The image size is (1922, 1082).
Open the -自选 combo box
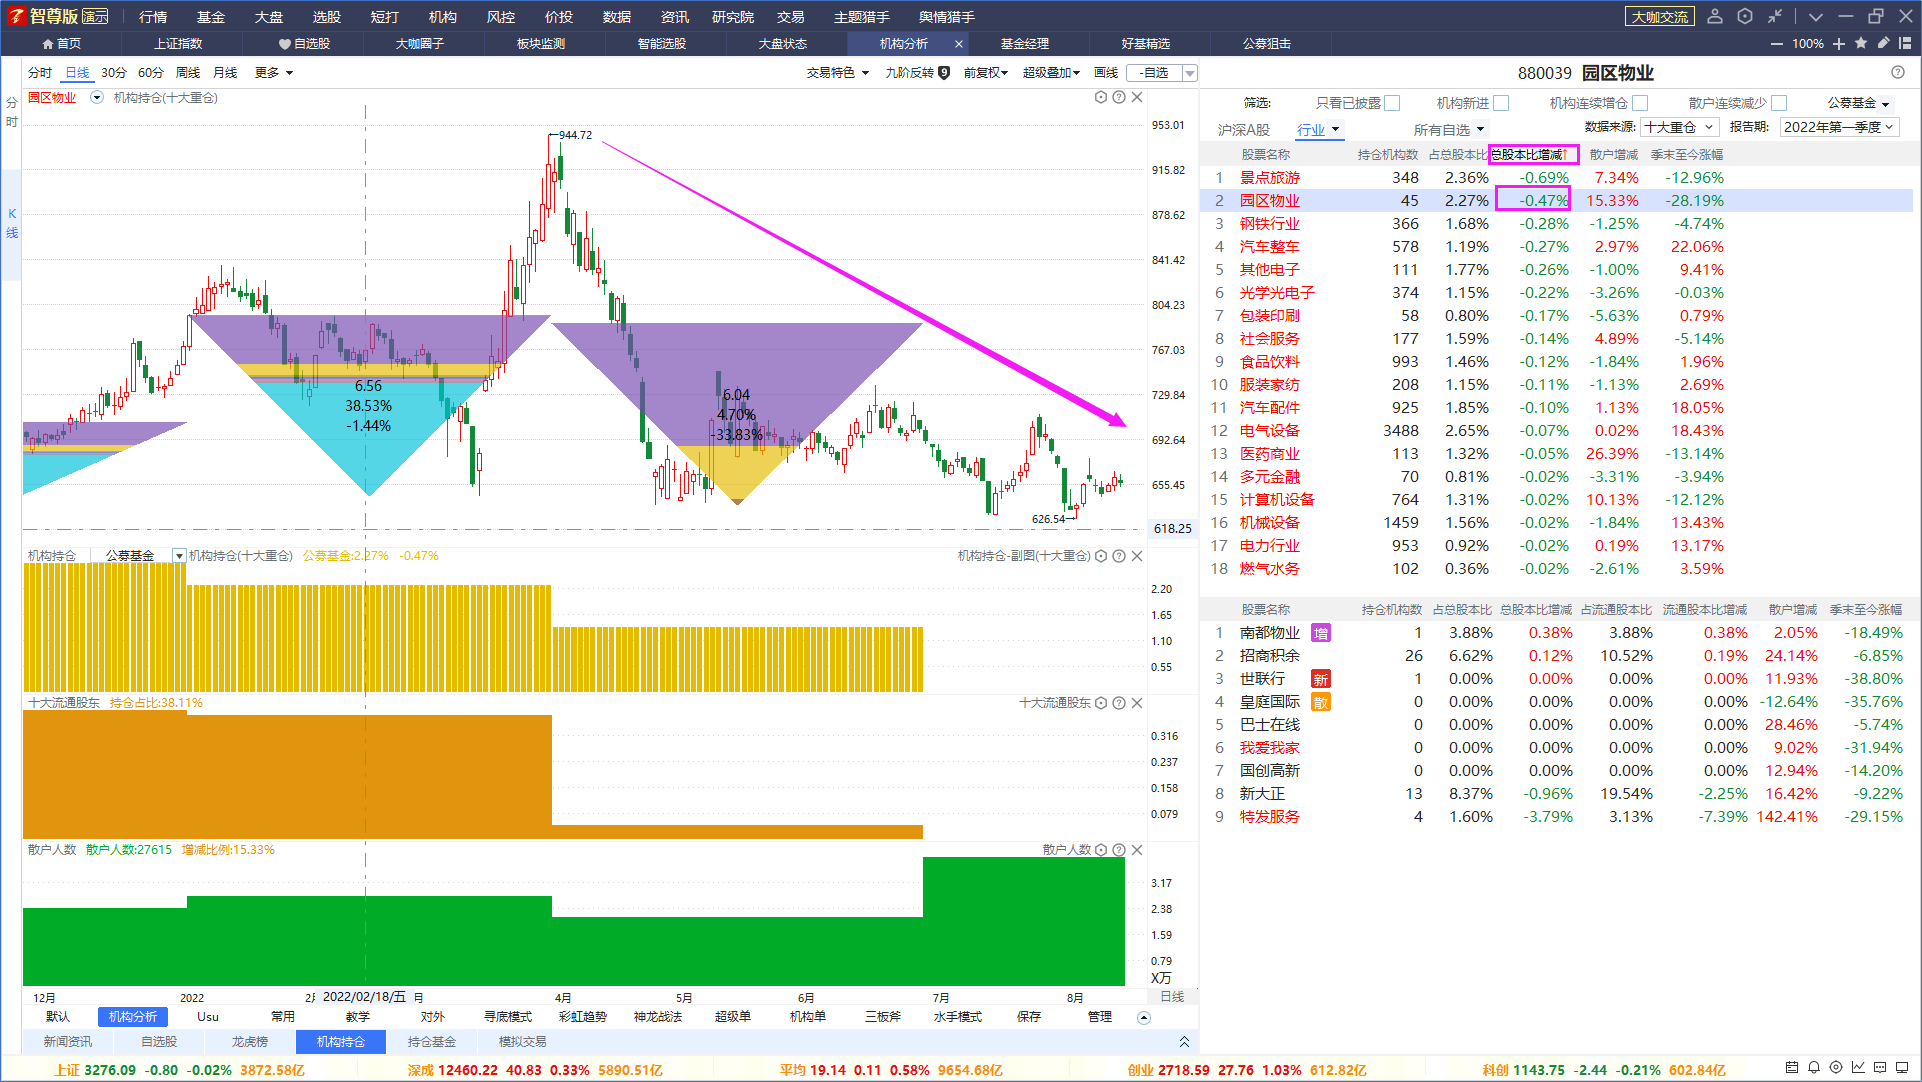pyautogui.click(x=1162, y=72)
